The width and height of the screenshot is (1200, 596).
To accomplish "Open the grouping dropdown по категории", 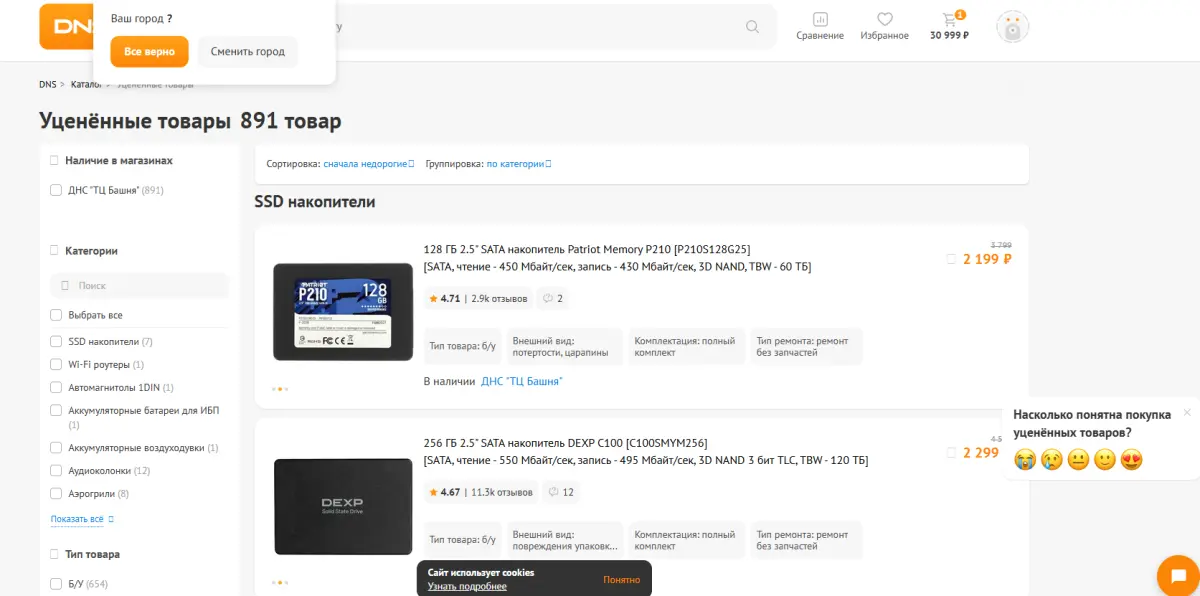I will [518, 163].
